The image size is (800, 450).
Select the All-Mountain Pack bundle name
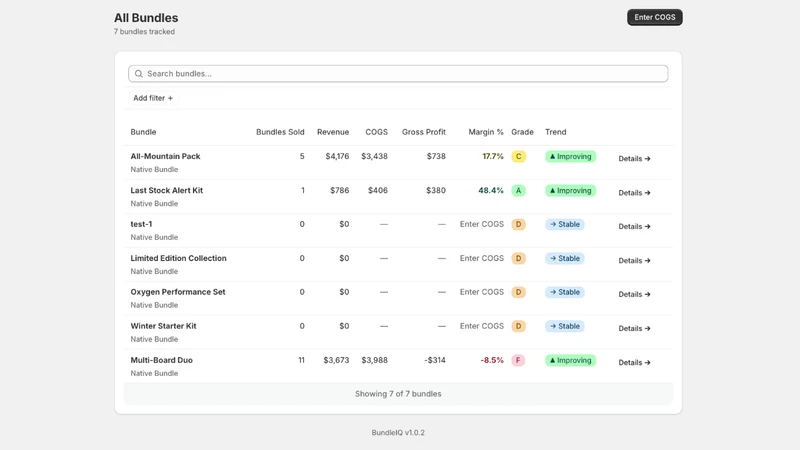click(165, 156)
